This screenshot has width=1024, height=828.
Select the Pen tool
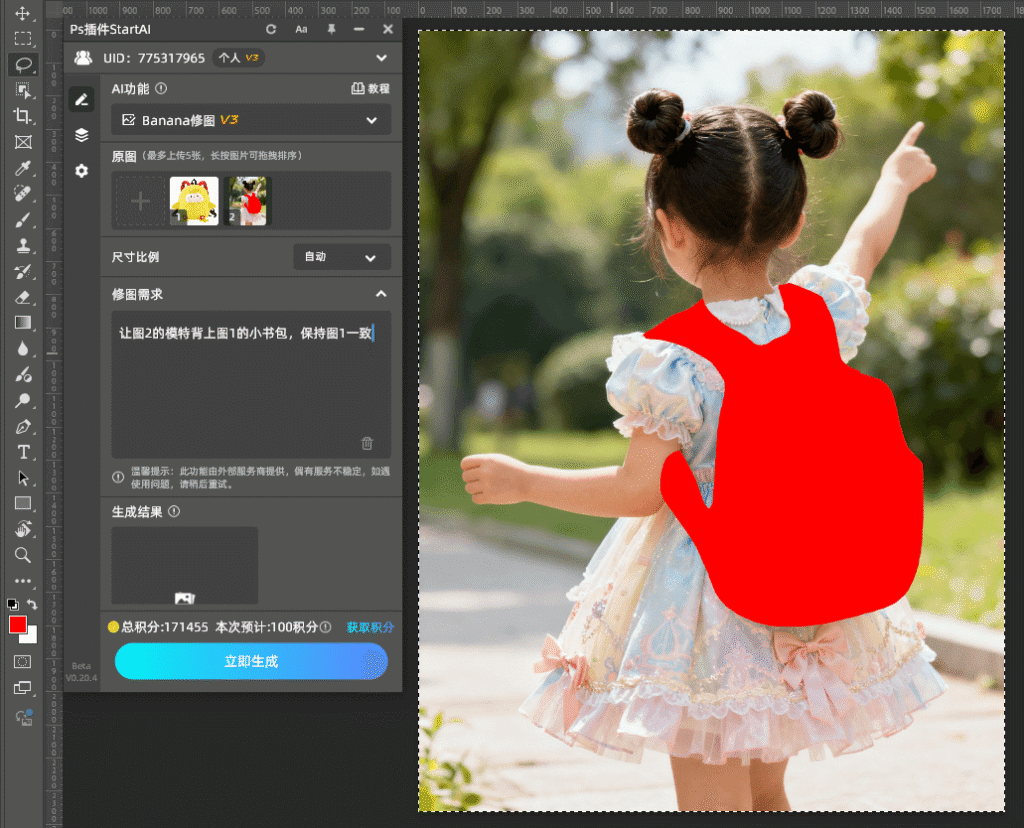coord(23,427)
